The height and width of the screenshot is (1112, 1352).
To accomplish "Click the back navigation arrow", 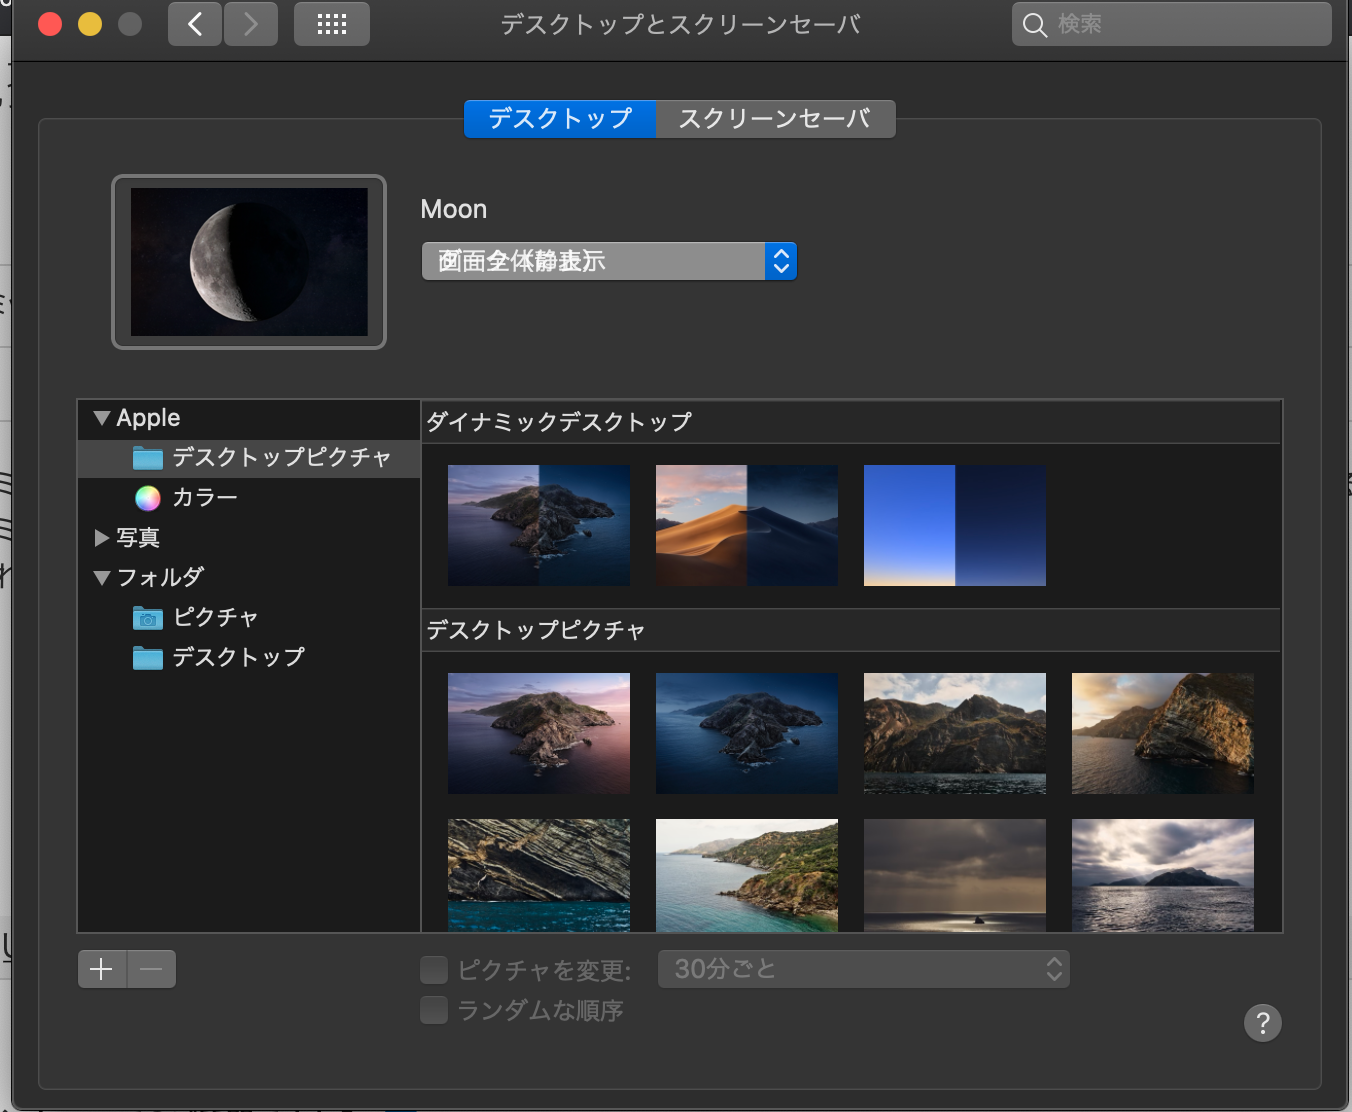I will pyautogui.click(x=195, y=24).
